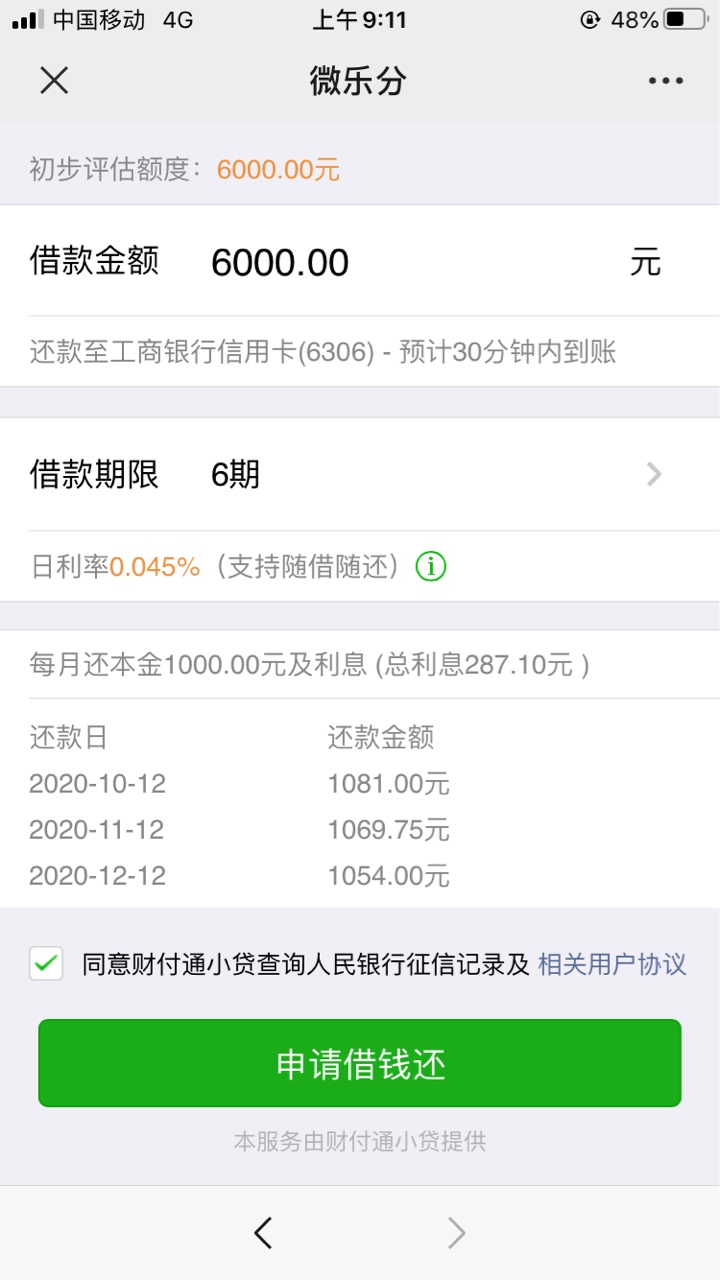The image size is (720, 1280).
Task: Select the 6期 loan term option
Action: pyautogui.click(x=236, y=474)
